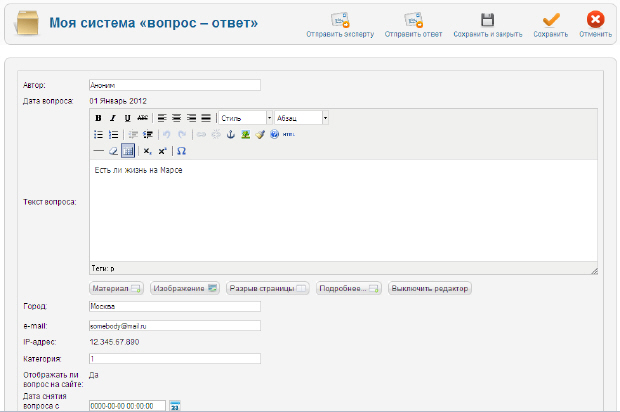Click the subscript icon
This screenshot has width=620, height=412.
pos(147,151)
